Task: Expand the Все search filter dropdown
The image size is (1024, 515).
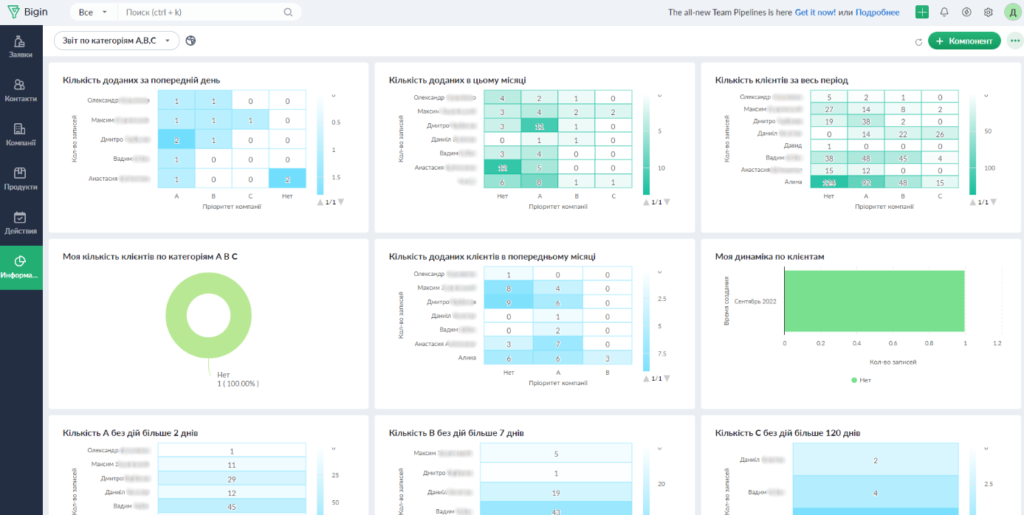Action: (x=92, y=12)
